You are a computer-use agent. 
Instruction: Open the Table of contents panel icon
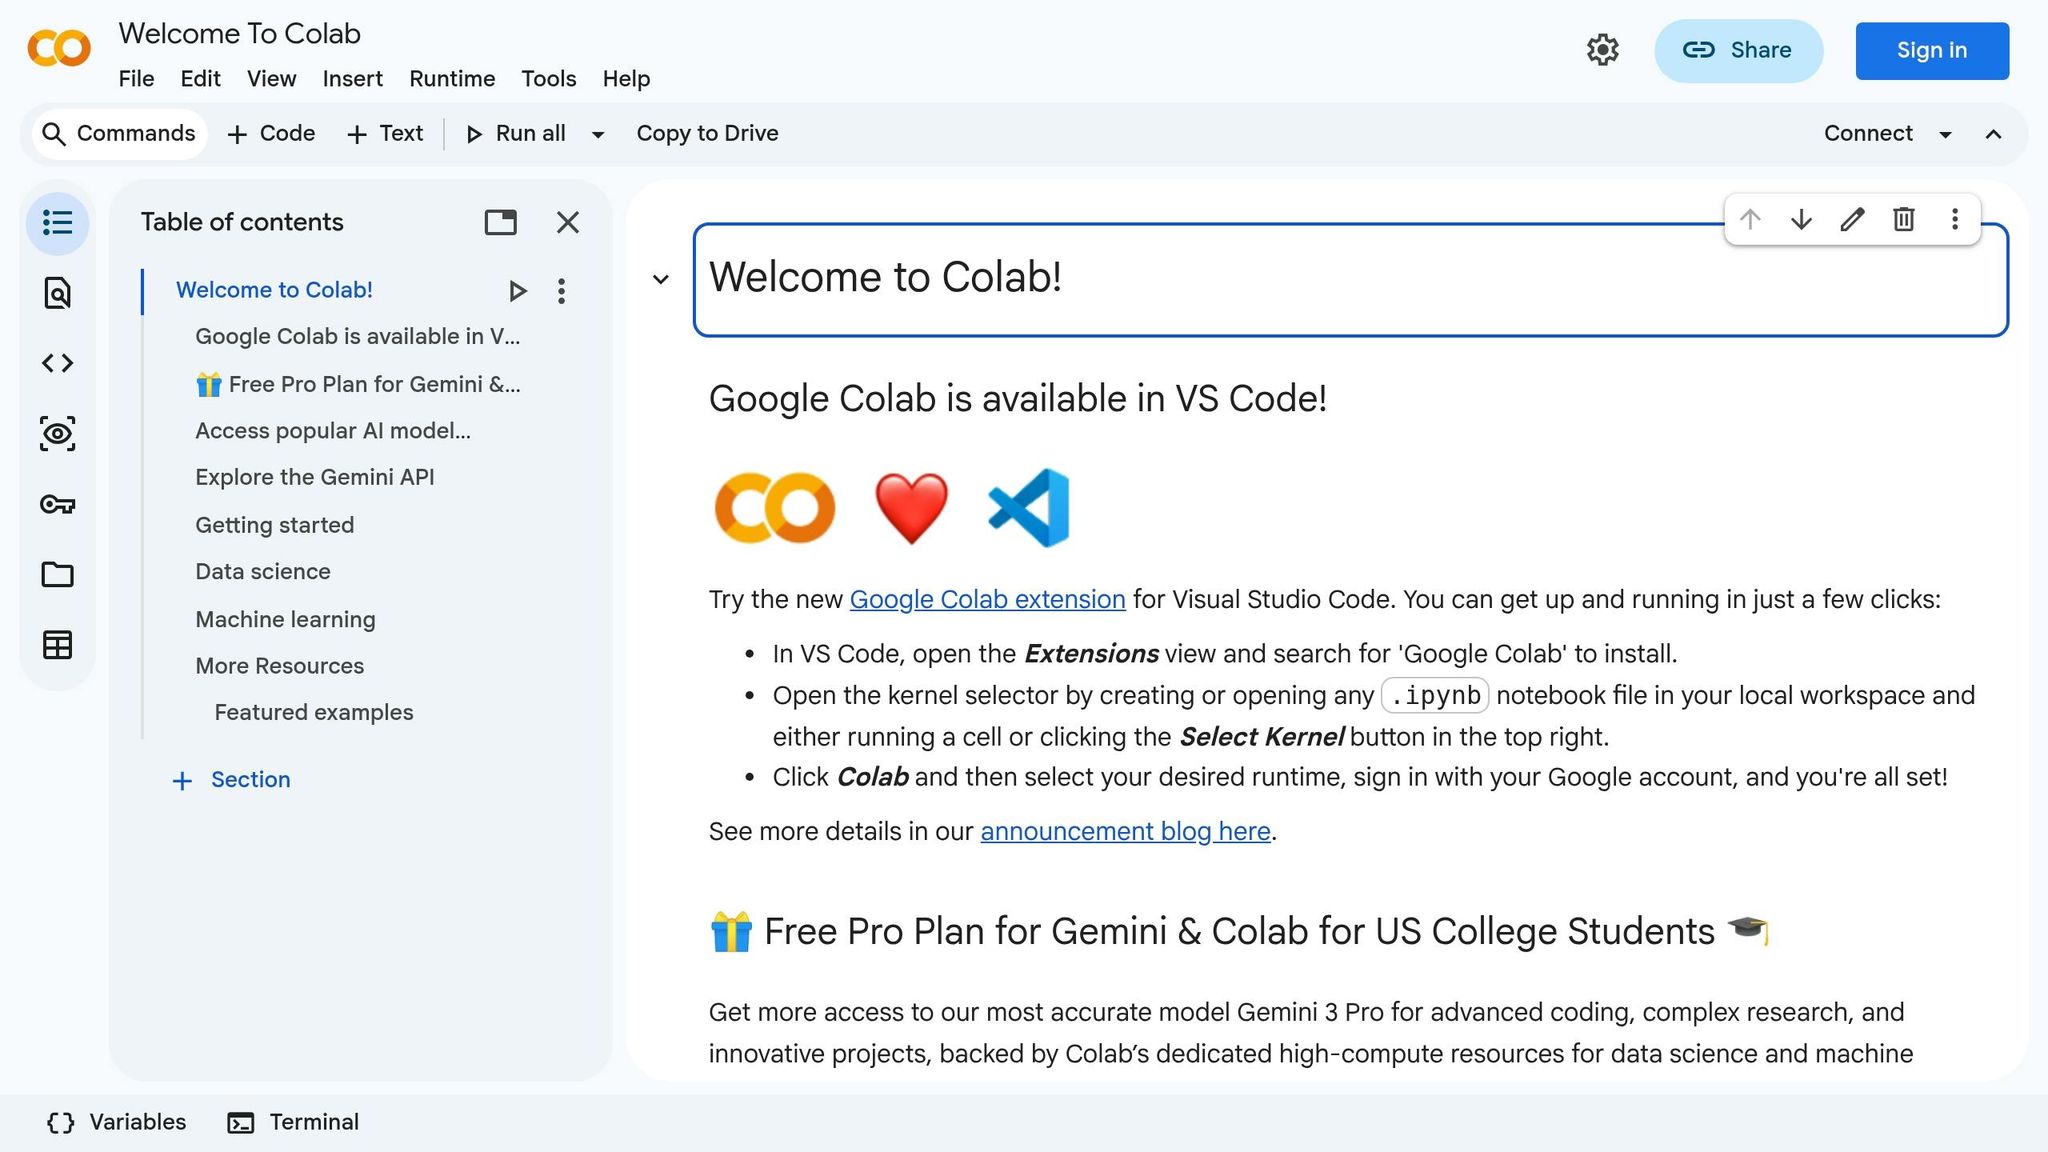[x=57, y=223]
